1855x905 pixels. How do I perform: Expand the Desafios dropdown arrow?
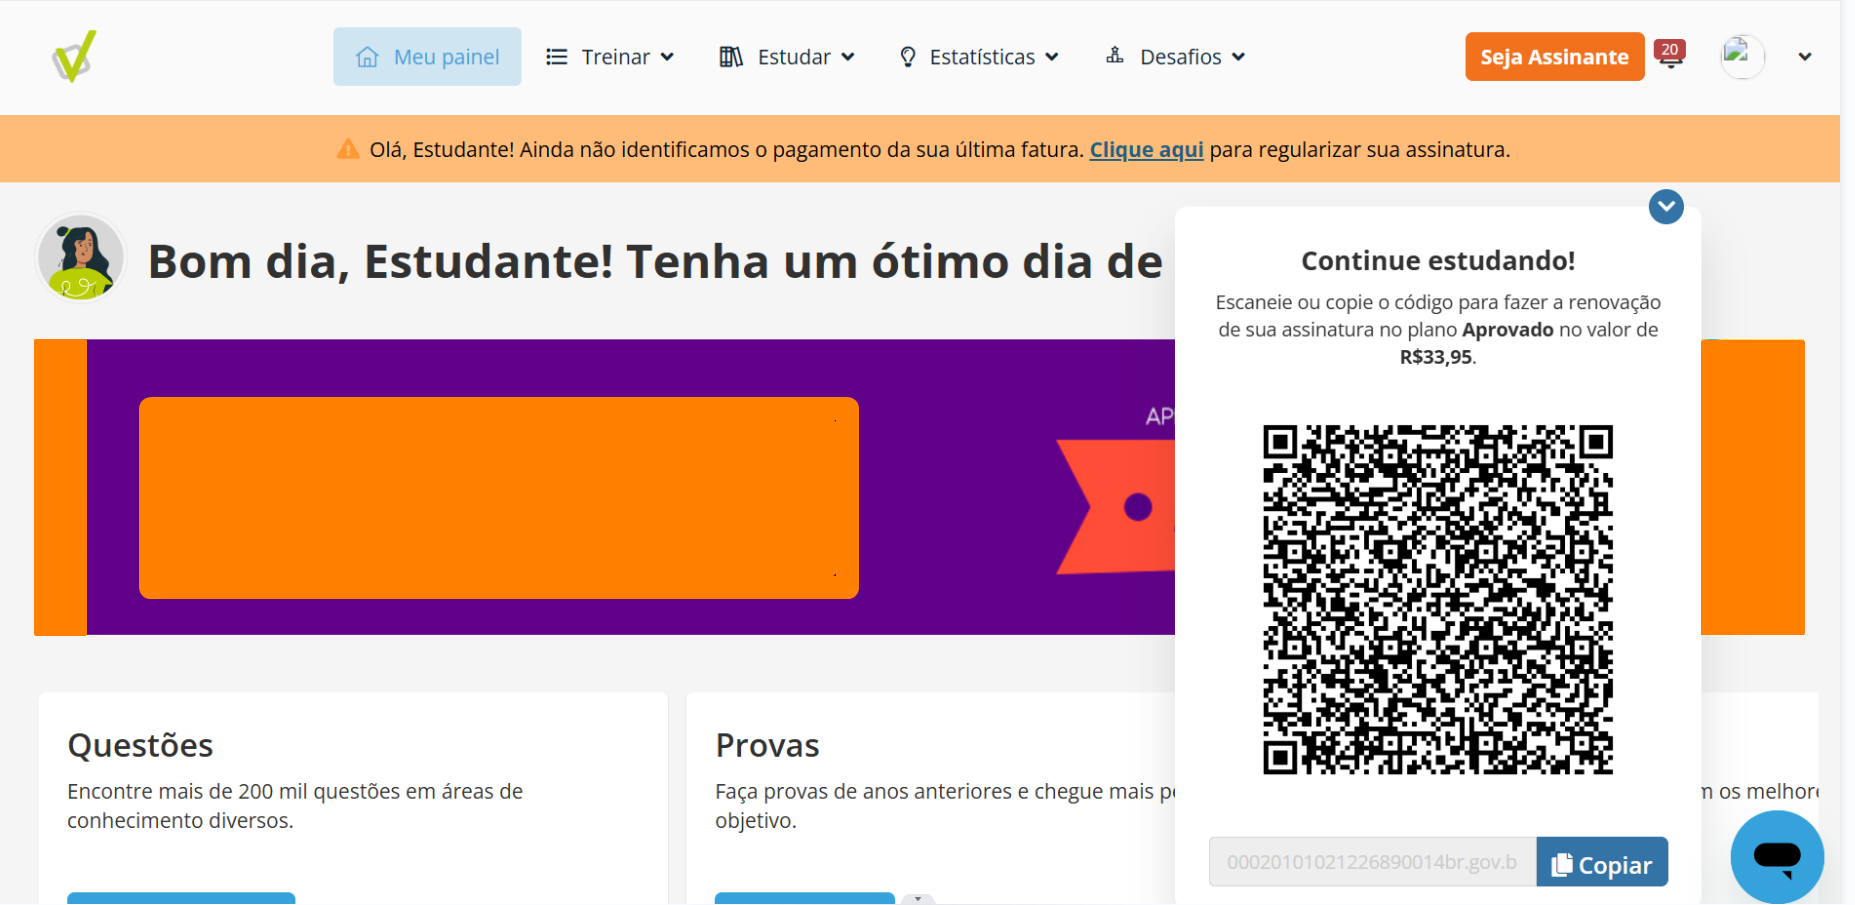[x=1239, y=57]
